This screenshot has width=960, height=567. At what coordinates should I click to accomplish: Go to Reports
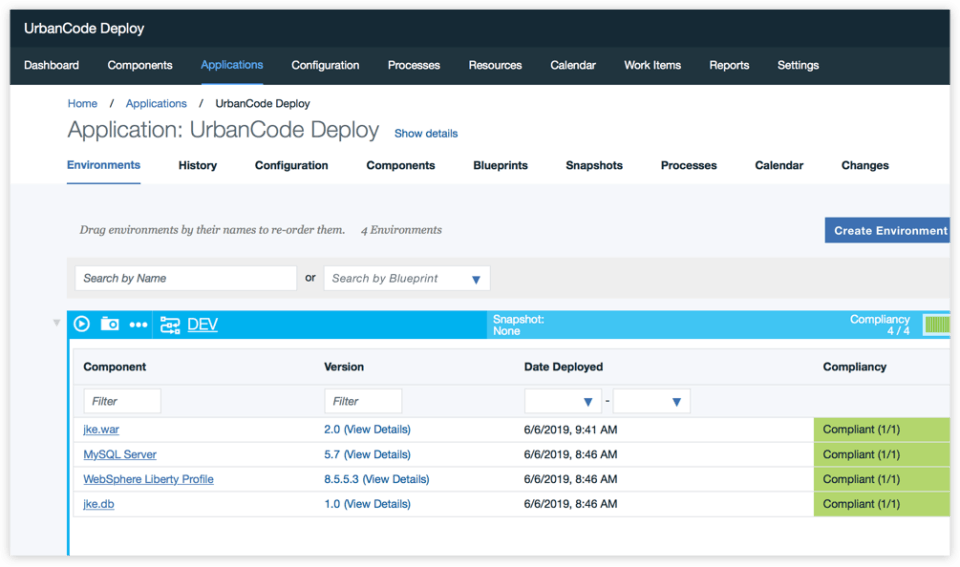729,65
